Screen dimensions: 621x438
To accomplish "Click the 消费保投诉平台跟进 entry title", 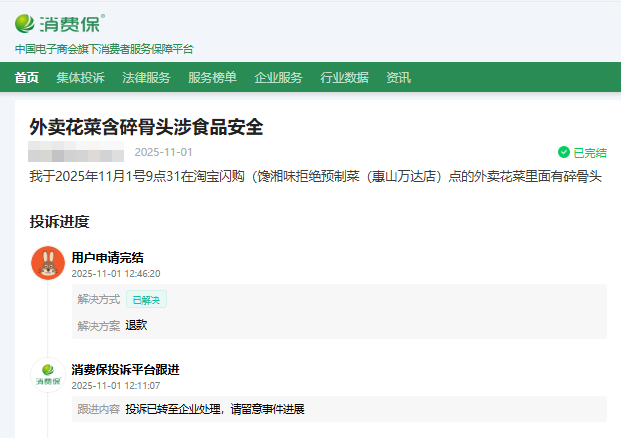I will pyautogui.click(x=125, y=369).
